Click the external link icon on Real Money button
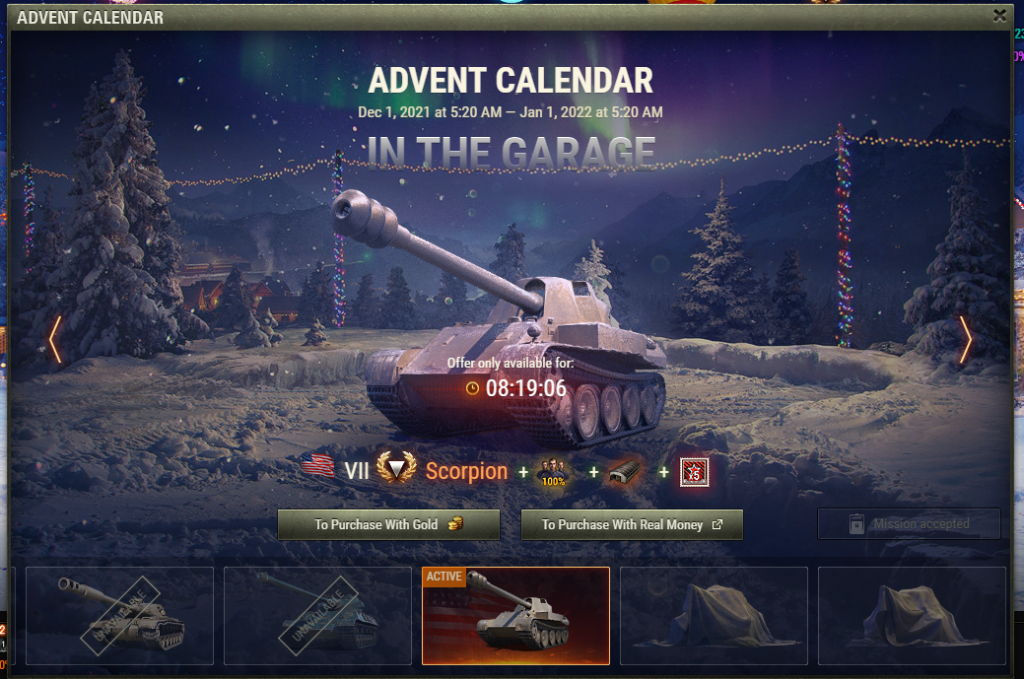Viewport: 1024px width, 679px height. 717,524
